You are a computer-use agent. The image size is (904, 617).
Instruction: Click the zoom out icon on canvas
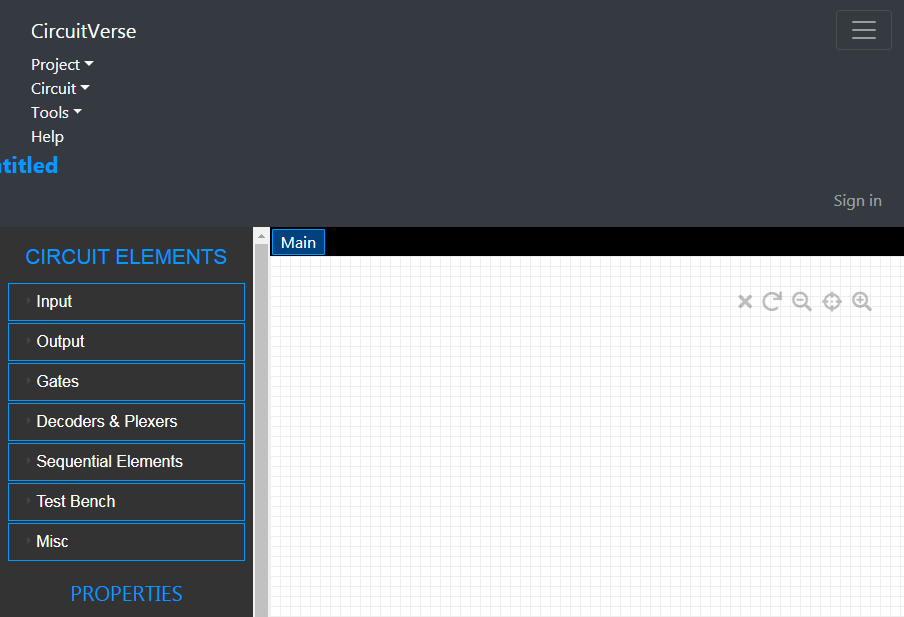click(x=801, y=301)
